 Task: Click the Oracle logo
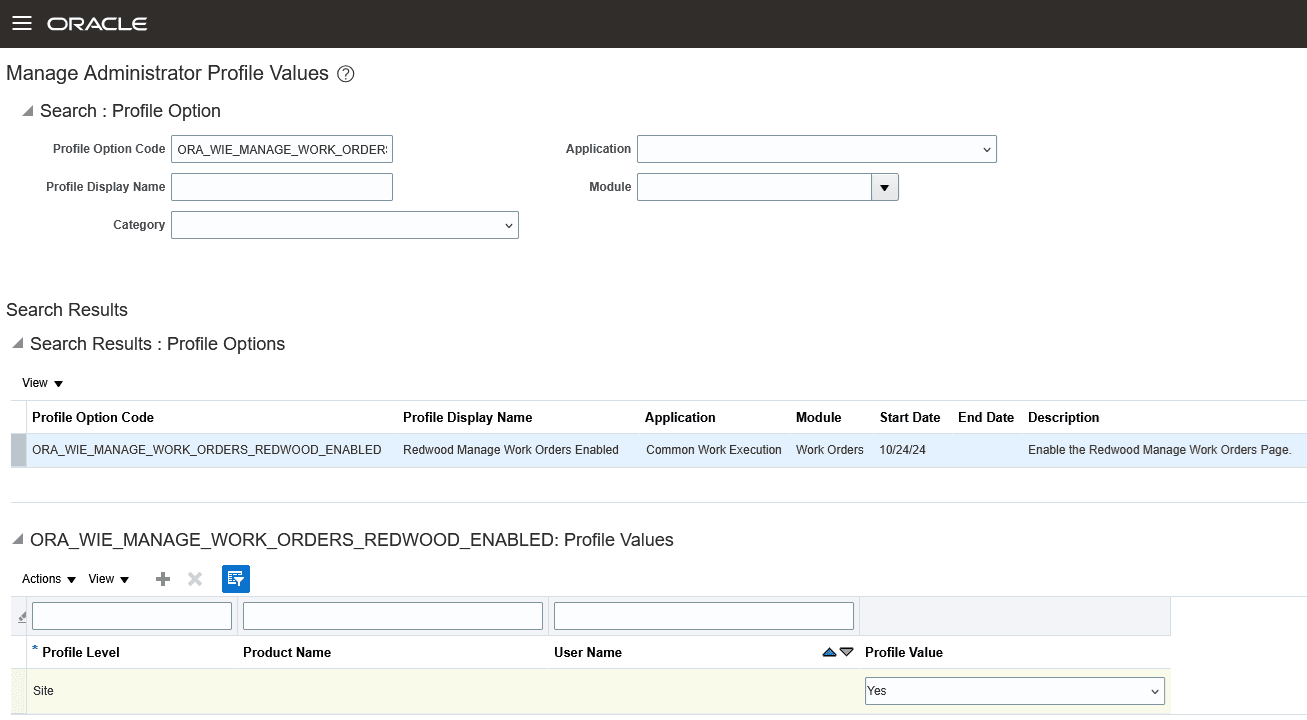(x=97, y=24)
